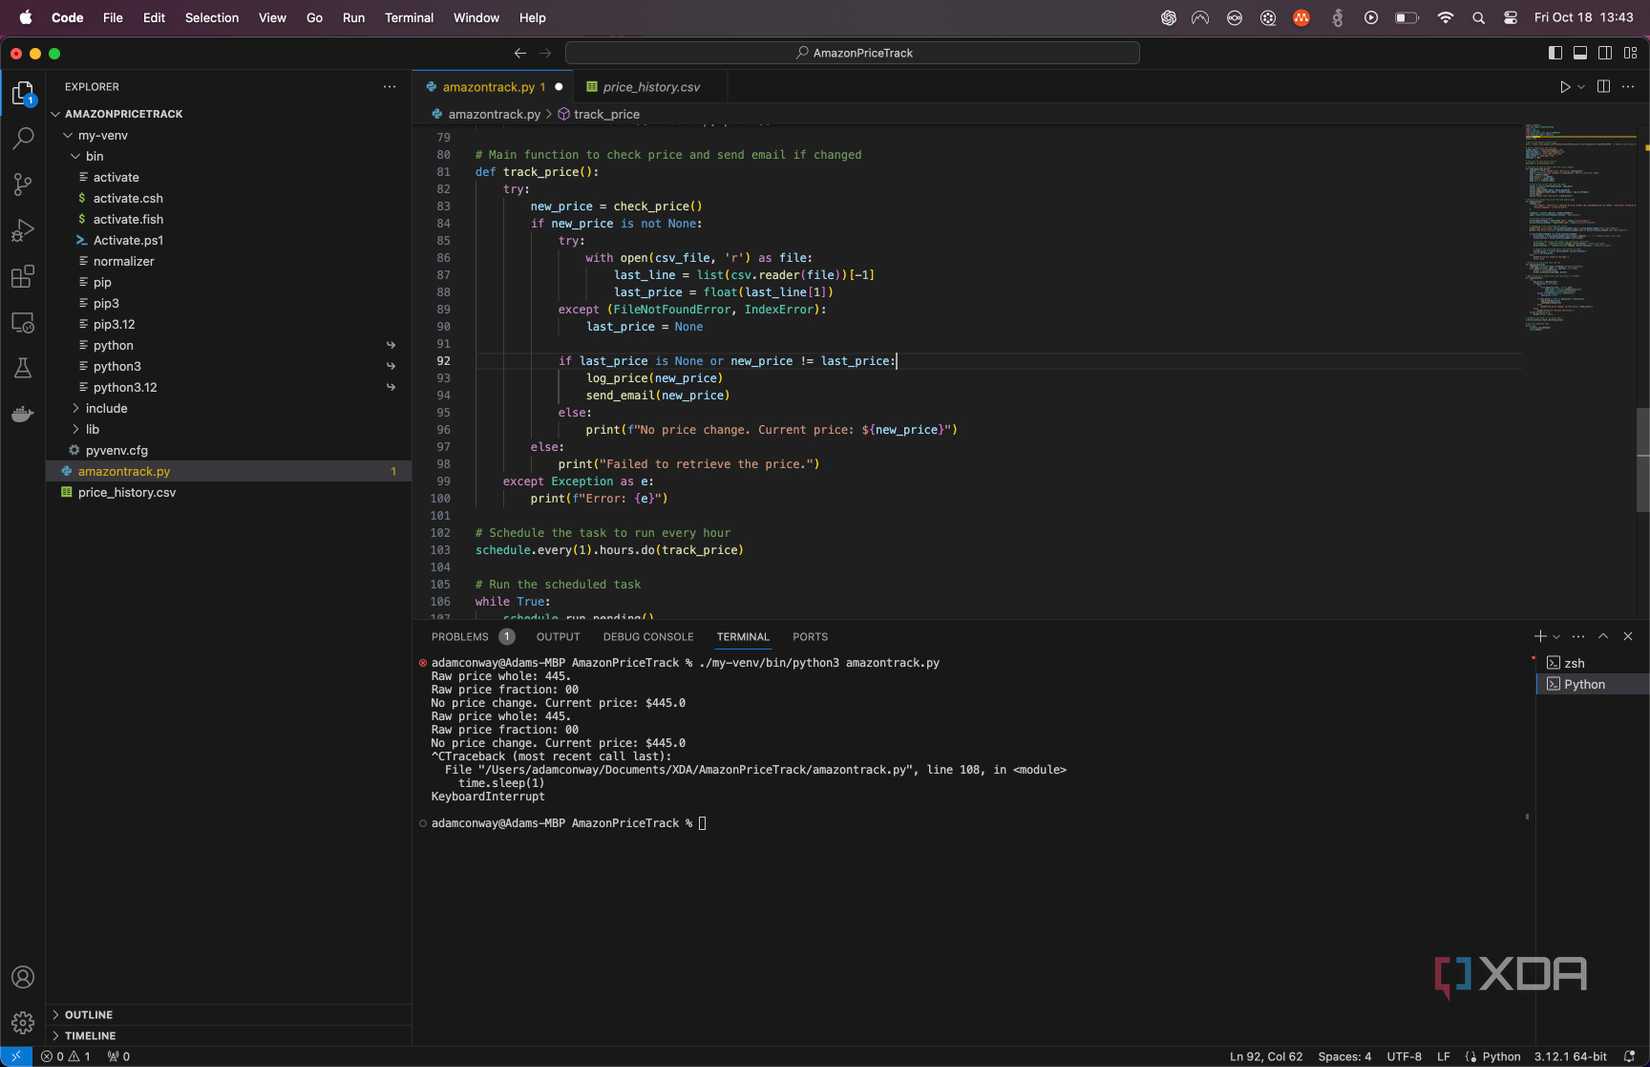Open the customize layout button
The image size is (1650, 1067).
coord(1630,53)
